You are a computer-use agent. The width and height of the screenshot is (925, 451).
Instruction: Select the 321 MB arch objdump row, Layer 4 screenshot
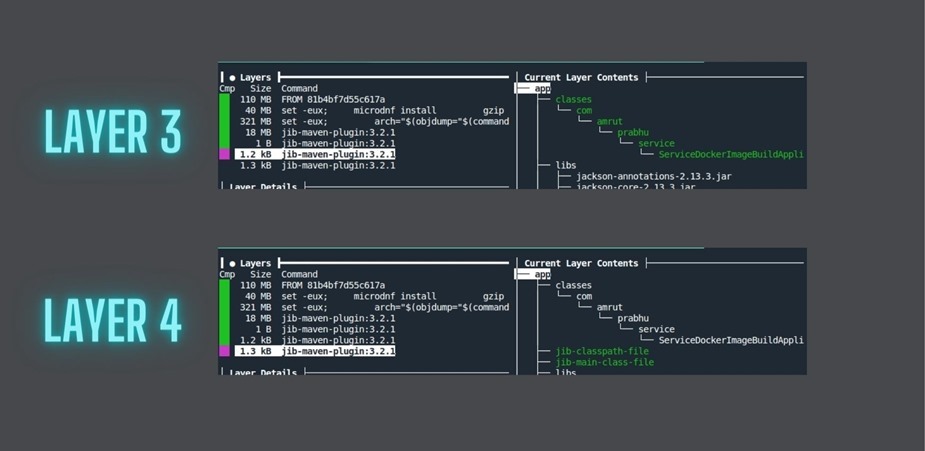(374, 307)
